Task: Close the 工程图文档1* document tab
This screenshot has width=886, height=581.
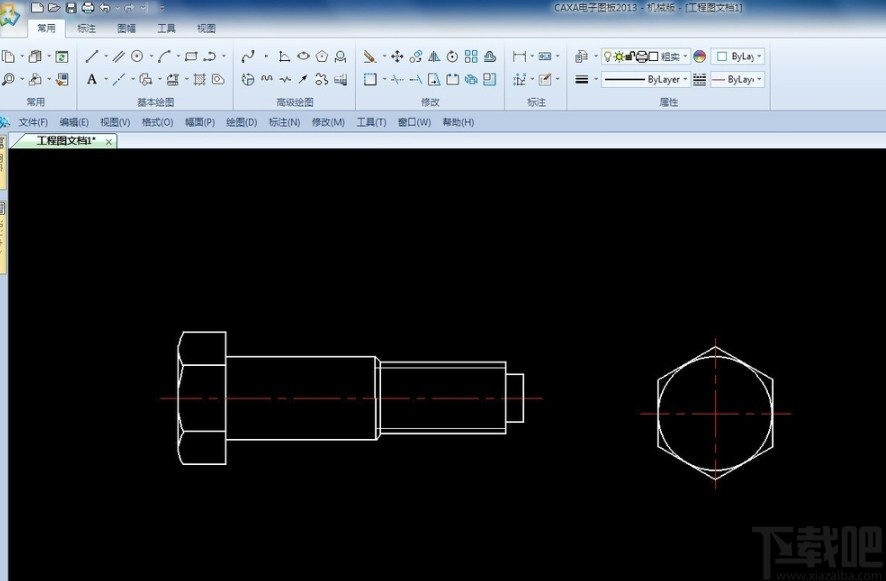Action: 108,142
